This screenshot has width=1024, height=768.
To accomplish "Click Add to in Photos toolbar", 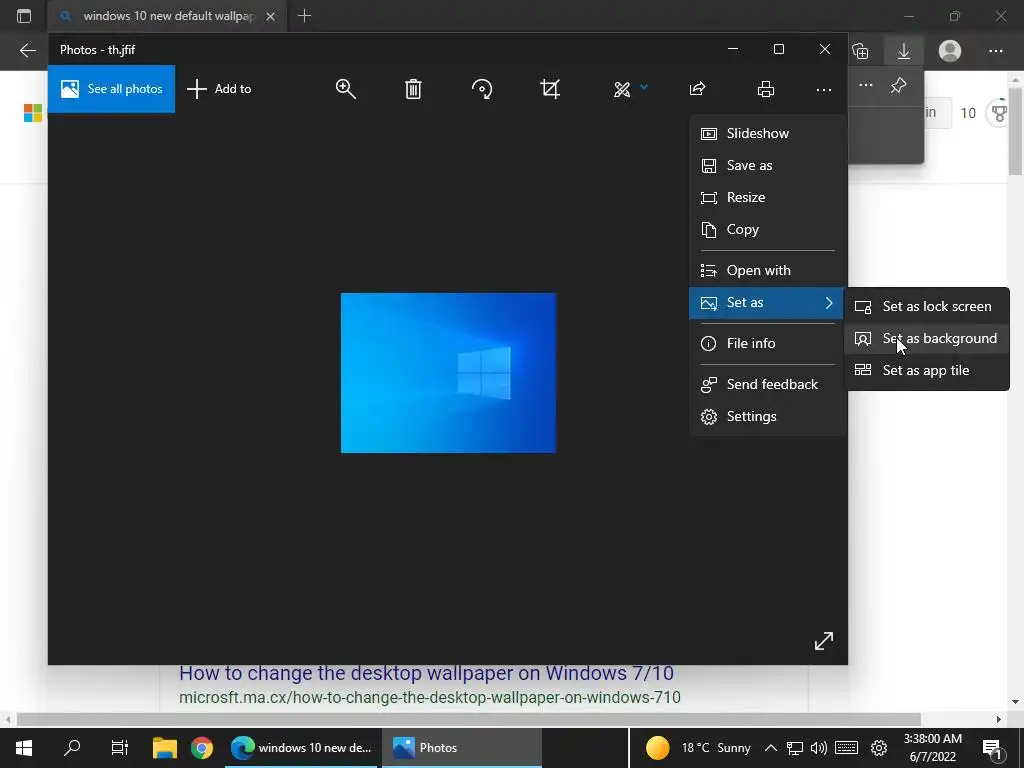I will click(219, 89).
